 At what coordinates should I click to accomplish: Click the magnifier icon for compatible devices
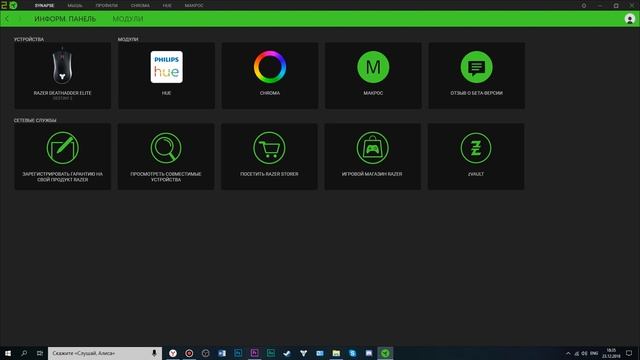pos(166,148)
